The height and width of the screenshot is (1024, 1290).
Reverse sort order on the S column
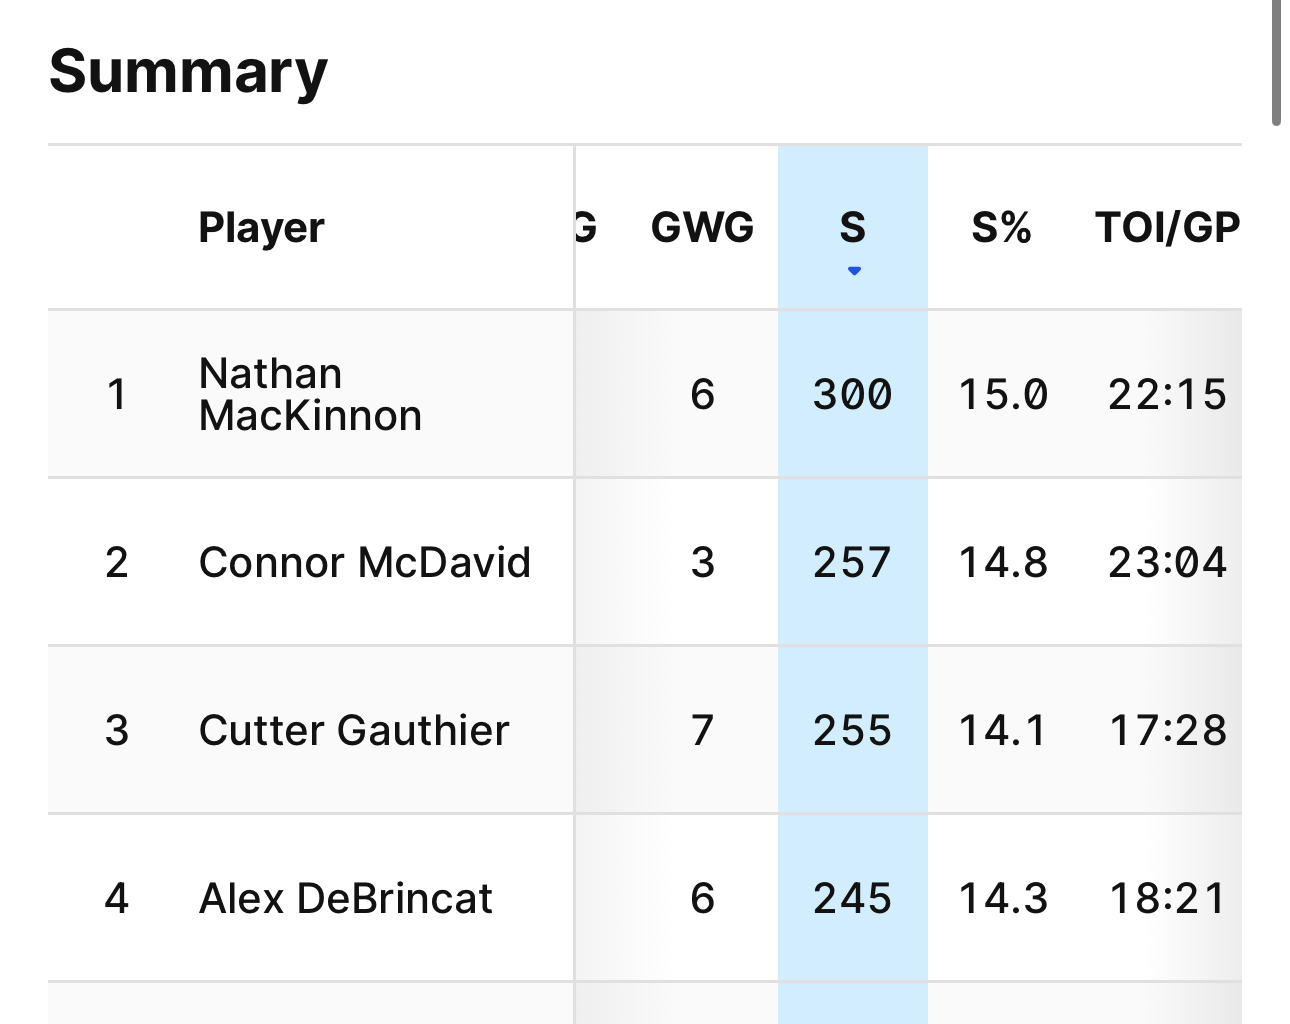853,227
